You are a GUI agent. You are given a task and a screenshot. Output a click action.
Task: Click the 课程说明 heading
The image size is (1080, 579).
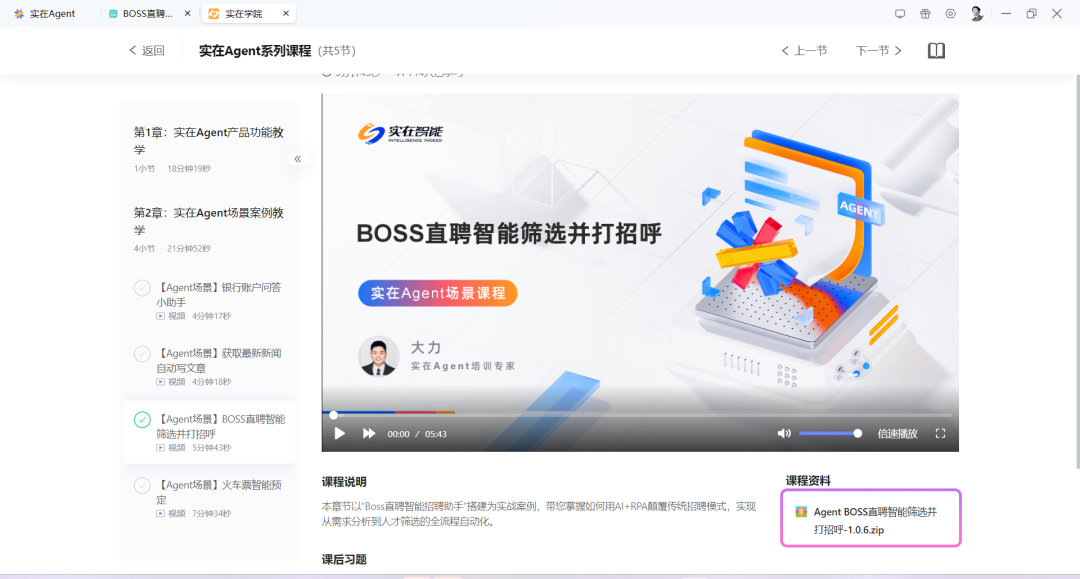tap(344, 482)
